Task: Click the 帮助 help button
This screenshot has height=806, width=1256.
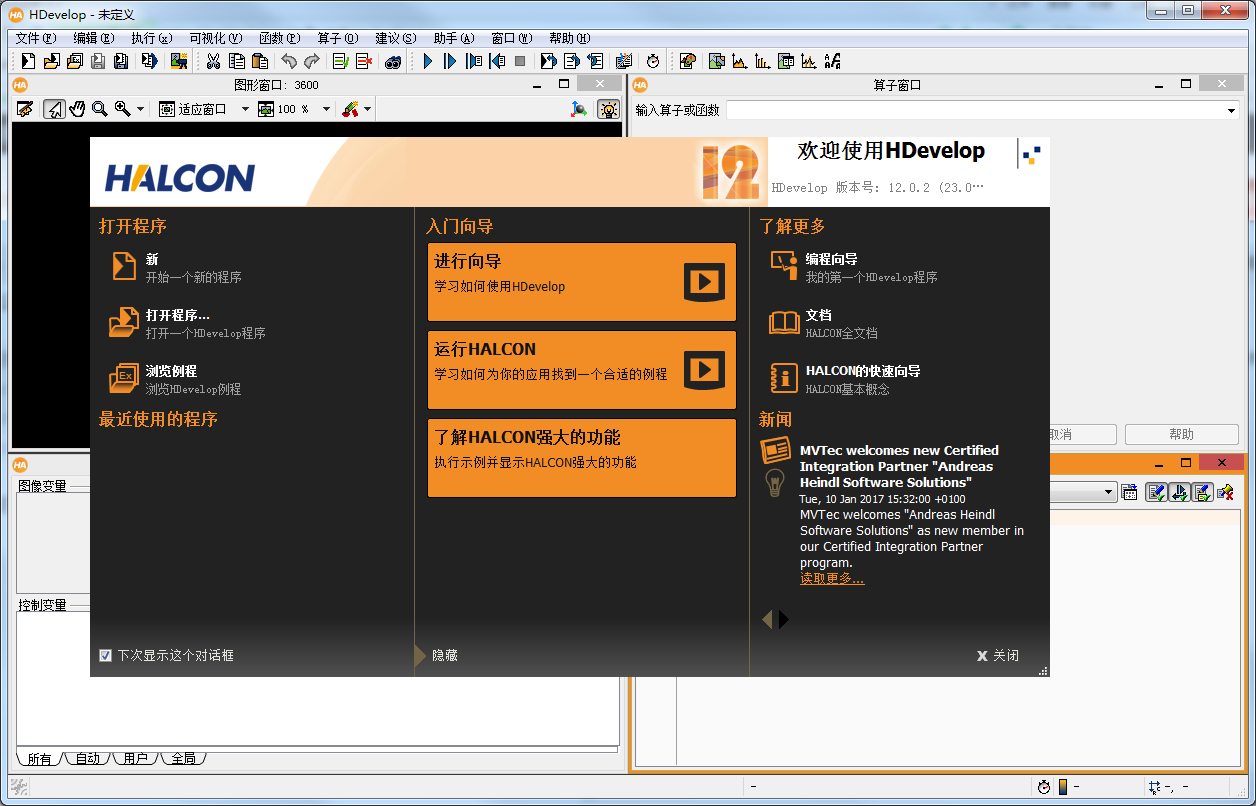Action: coord(1181,434)
